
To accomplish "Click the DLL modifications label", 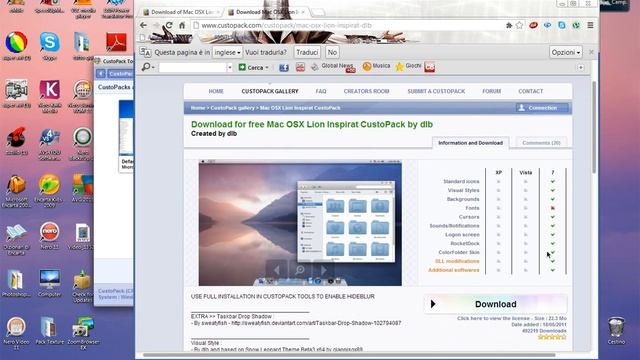I will pos(457,261).
